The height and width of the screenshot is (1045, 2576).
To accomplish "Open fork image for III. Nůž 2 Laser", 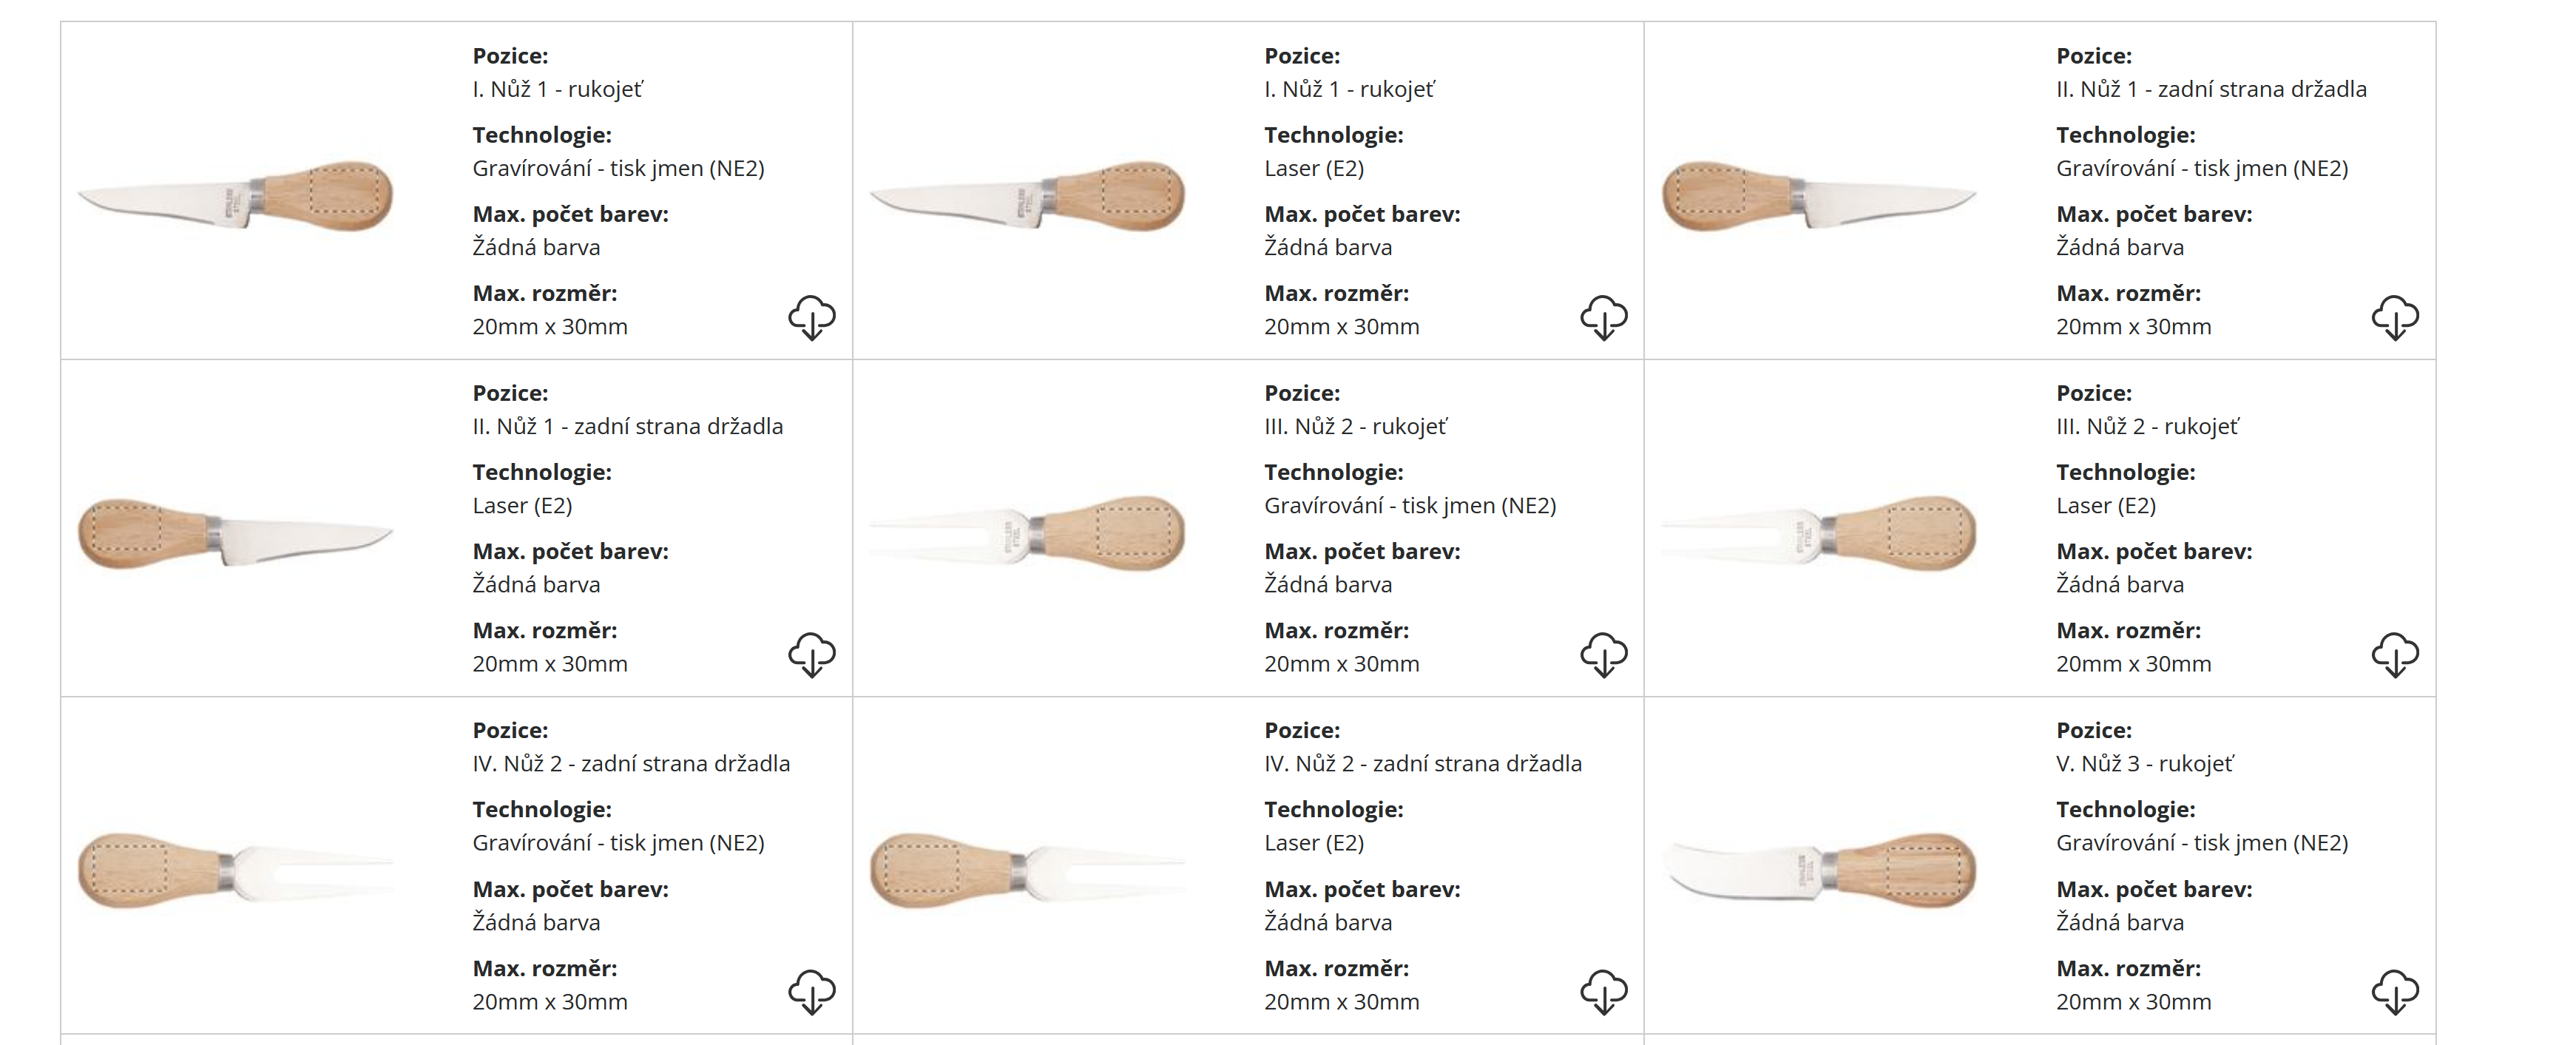I will (x=1819, y=533).
